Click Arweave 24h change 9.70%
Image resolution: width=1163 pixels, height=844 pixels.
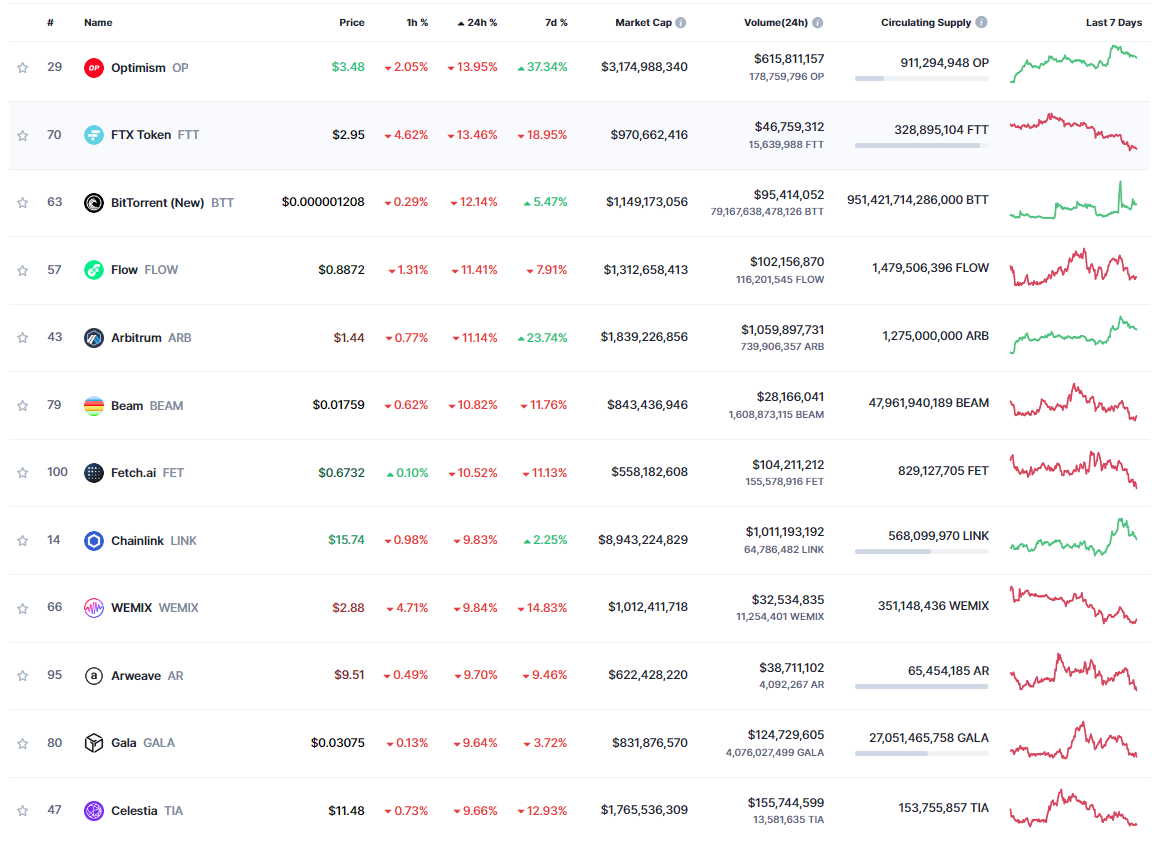(x=475, y=676)
